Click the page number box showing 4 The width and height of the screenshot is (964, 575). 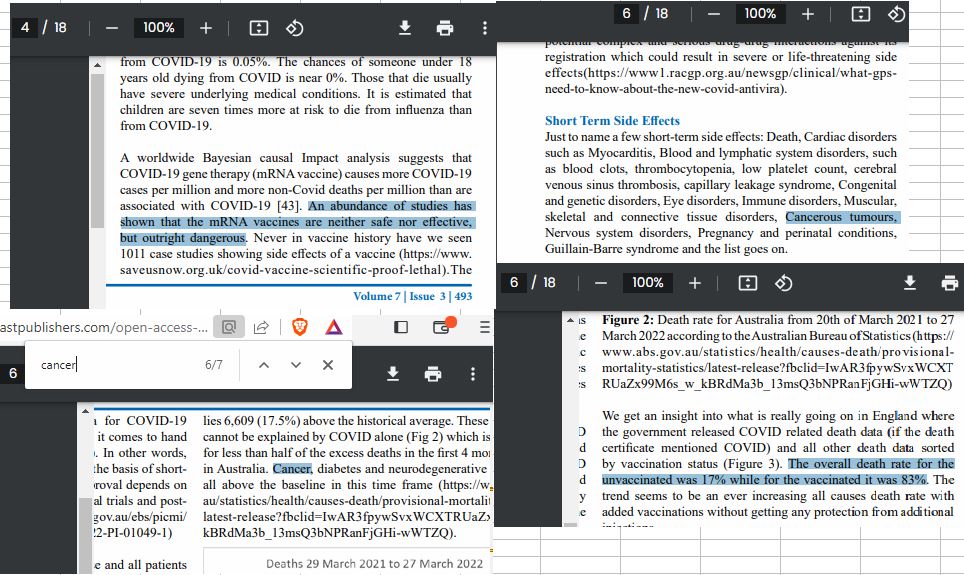pyautogui.click(x=25, y=28)
